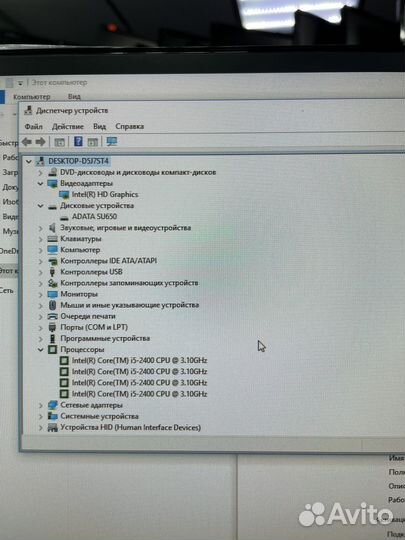Select Мониторы tree label
Viewport: 405px width, 540px height.
pos(79,294)
